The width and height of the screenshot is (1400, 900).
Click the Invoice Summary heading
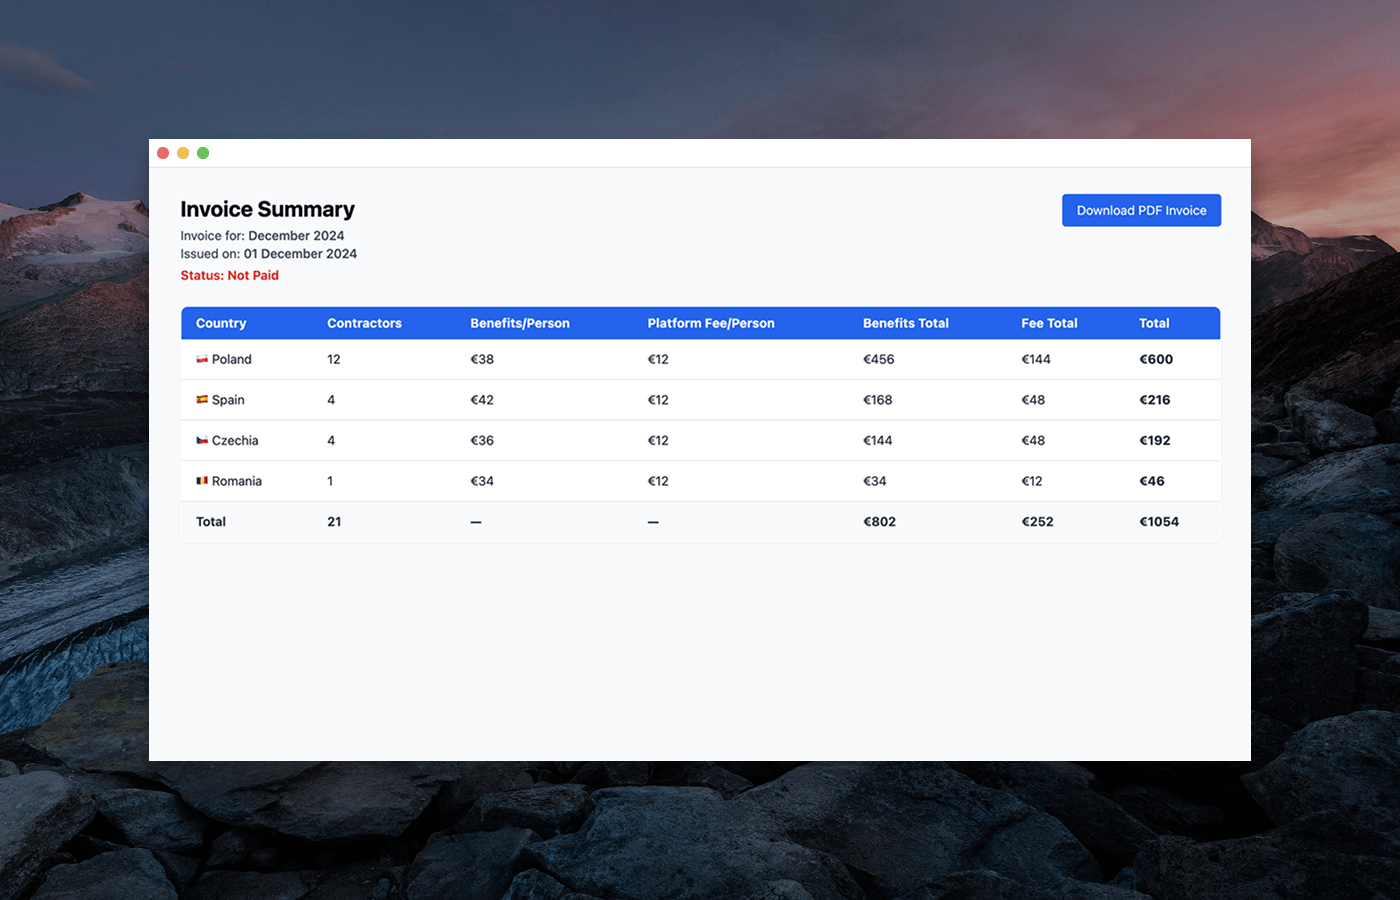coord(268,209)
